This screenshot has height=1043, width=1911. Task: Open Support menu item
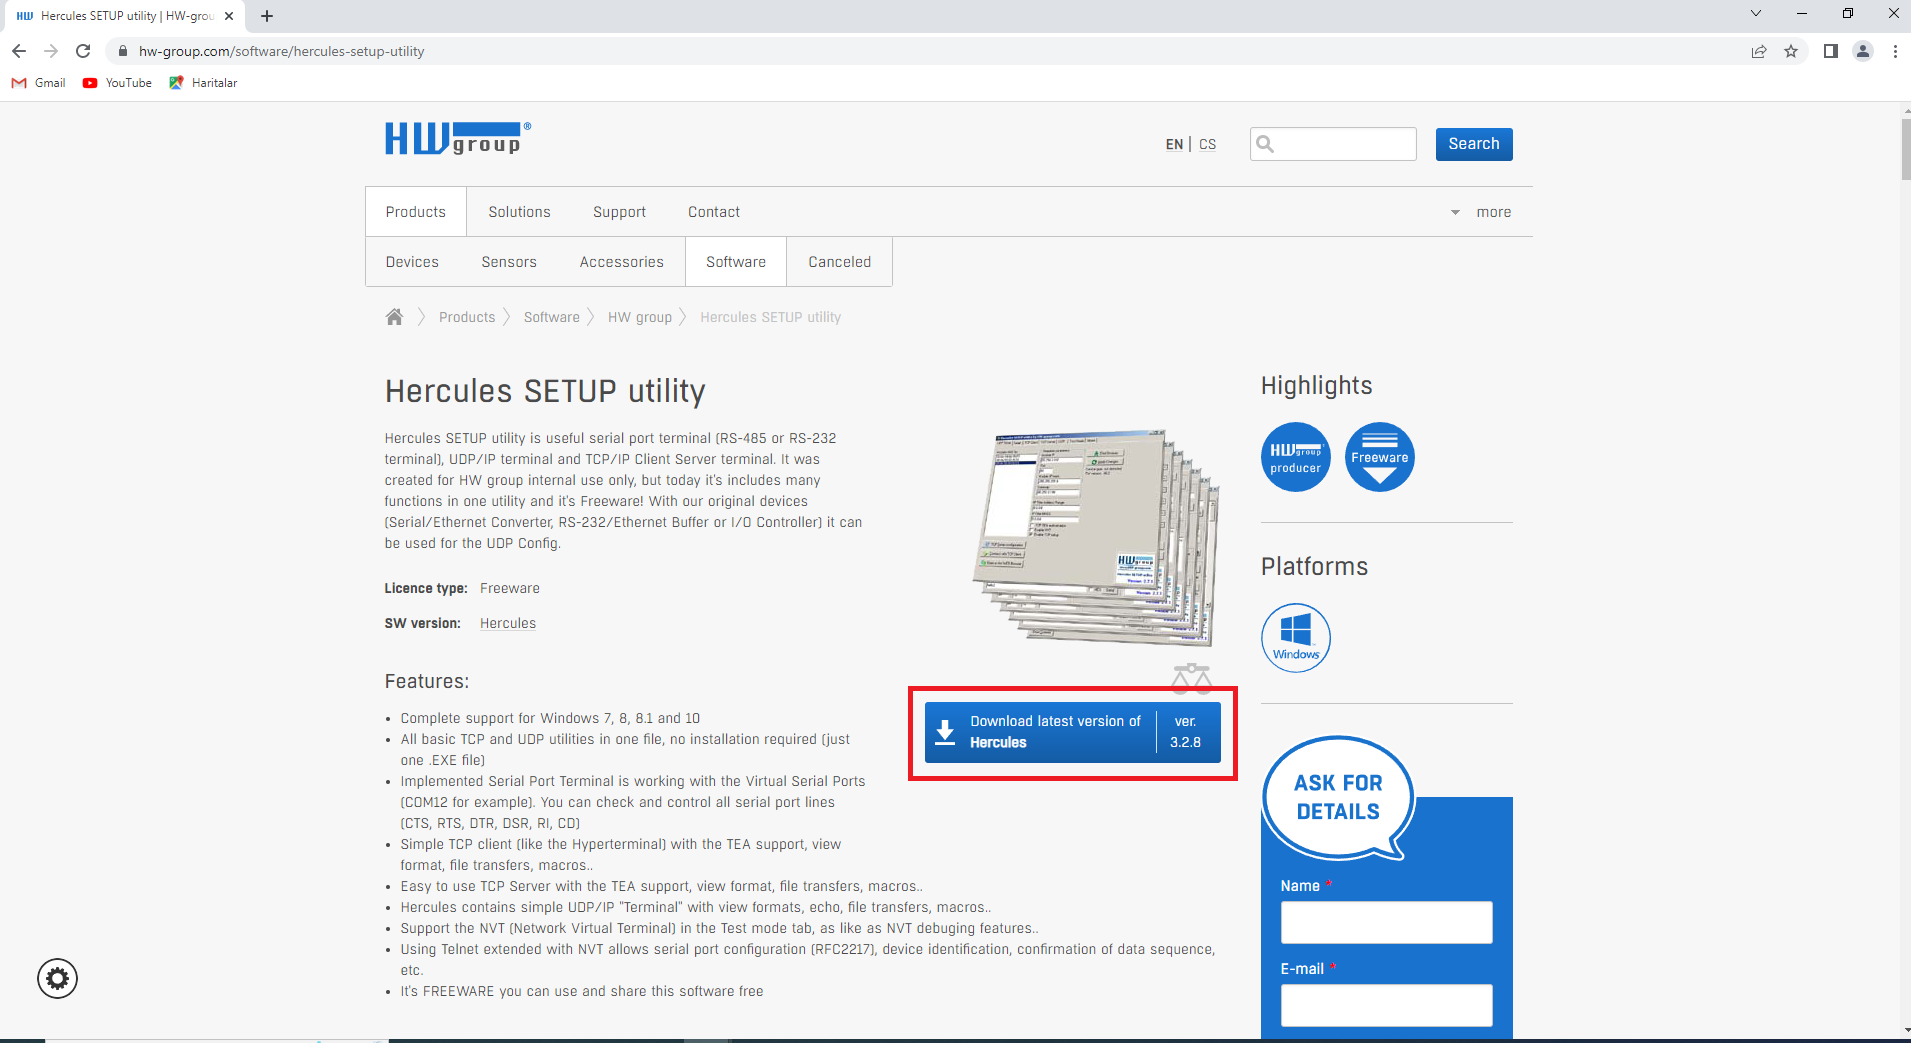click(619, 212)
